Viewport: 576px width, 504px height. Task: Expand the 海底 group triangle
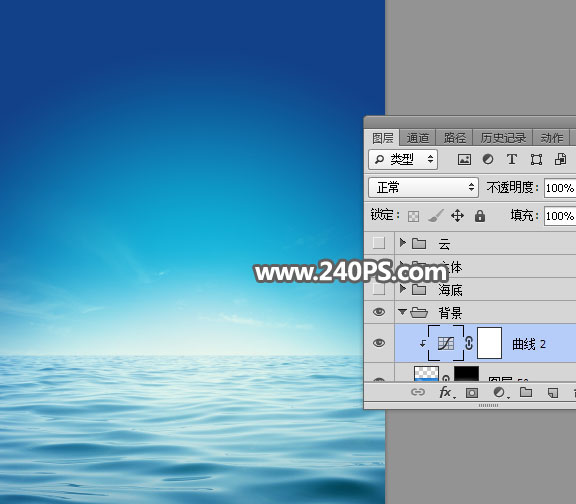pyautogui.click(x=403, y=289)
